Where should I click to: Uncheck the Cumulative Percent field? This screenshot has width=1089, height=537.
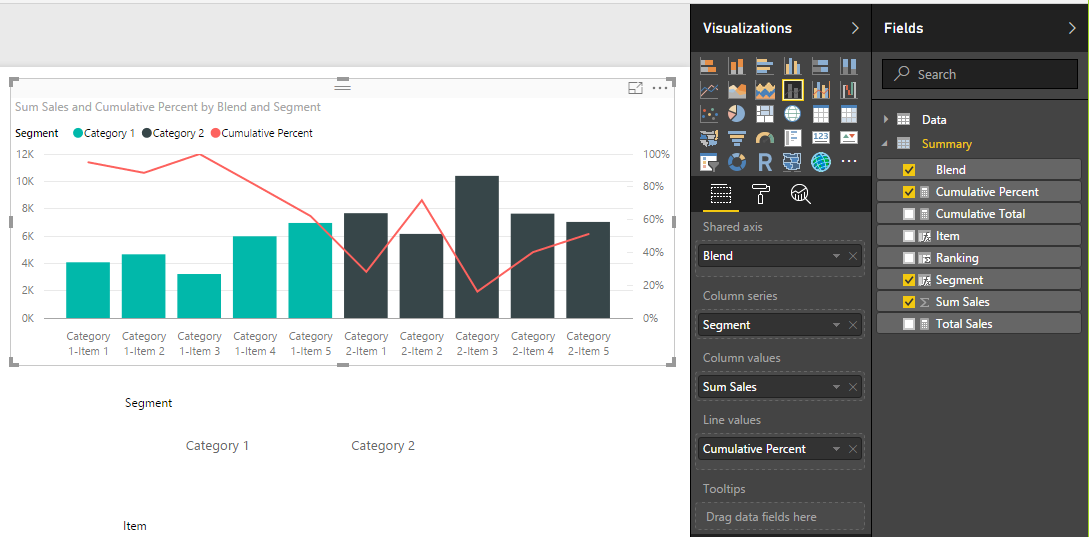908,192
